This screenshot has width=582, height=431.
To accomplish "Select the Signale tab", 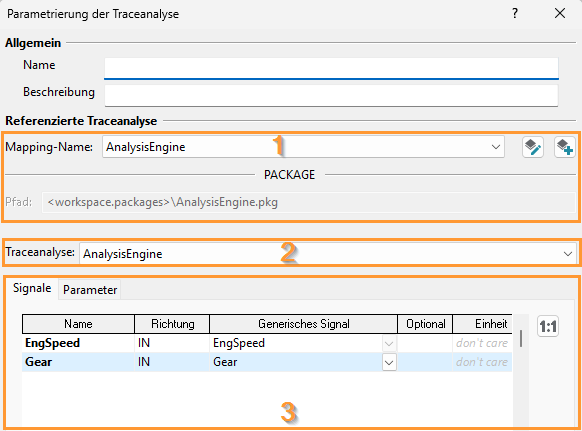I will tap(32, 288).
